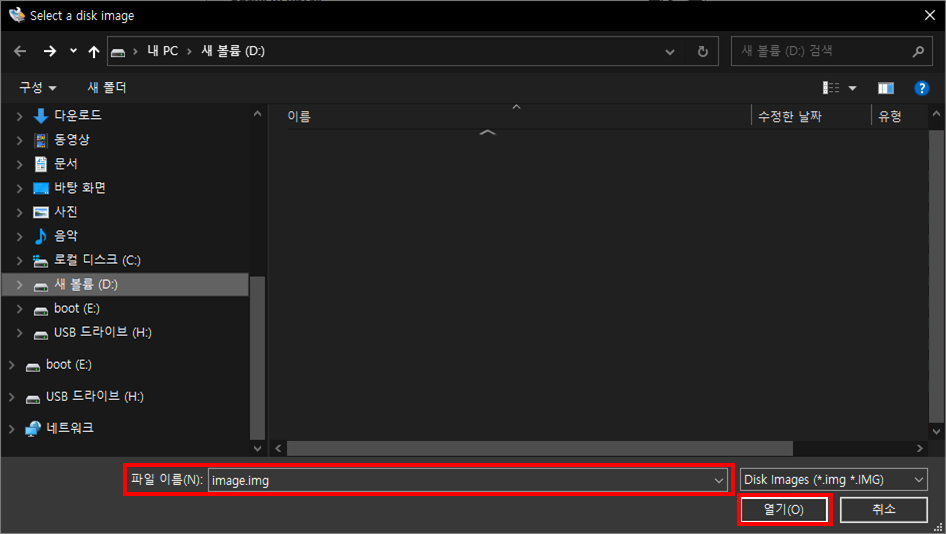Screen dimensions: 946x534
Task: Click the 취소 button
Action: (884, 510)
